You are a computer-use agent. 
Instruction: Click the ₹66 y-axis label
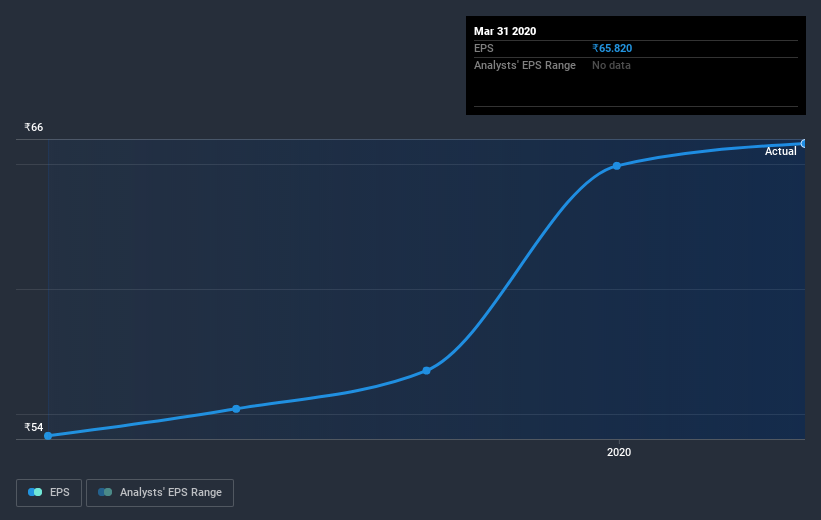[34, 127]
